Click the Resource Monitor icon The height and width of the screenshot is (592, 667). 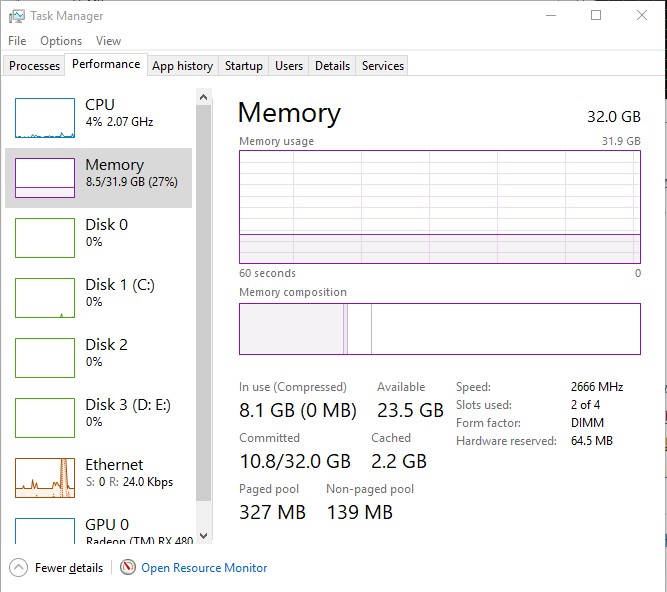click(128, 567)
